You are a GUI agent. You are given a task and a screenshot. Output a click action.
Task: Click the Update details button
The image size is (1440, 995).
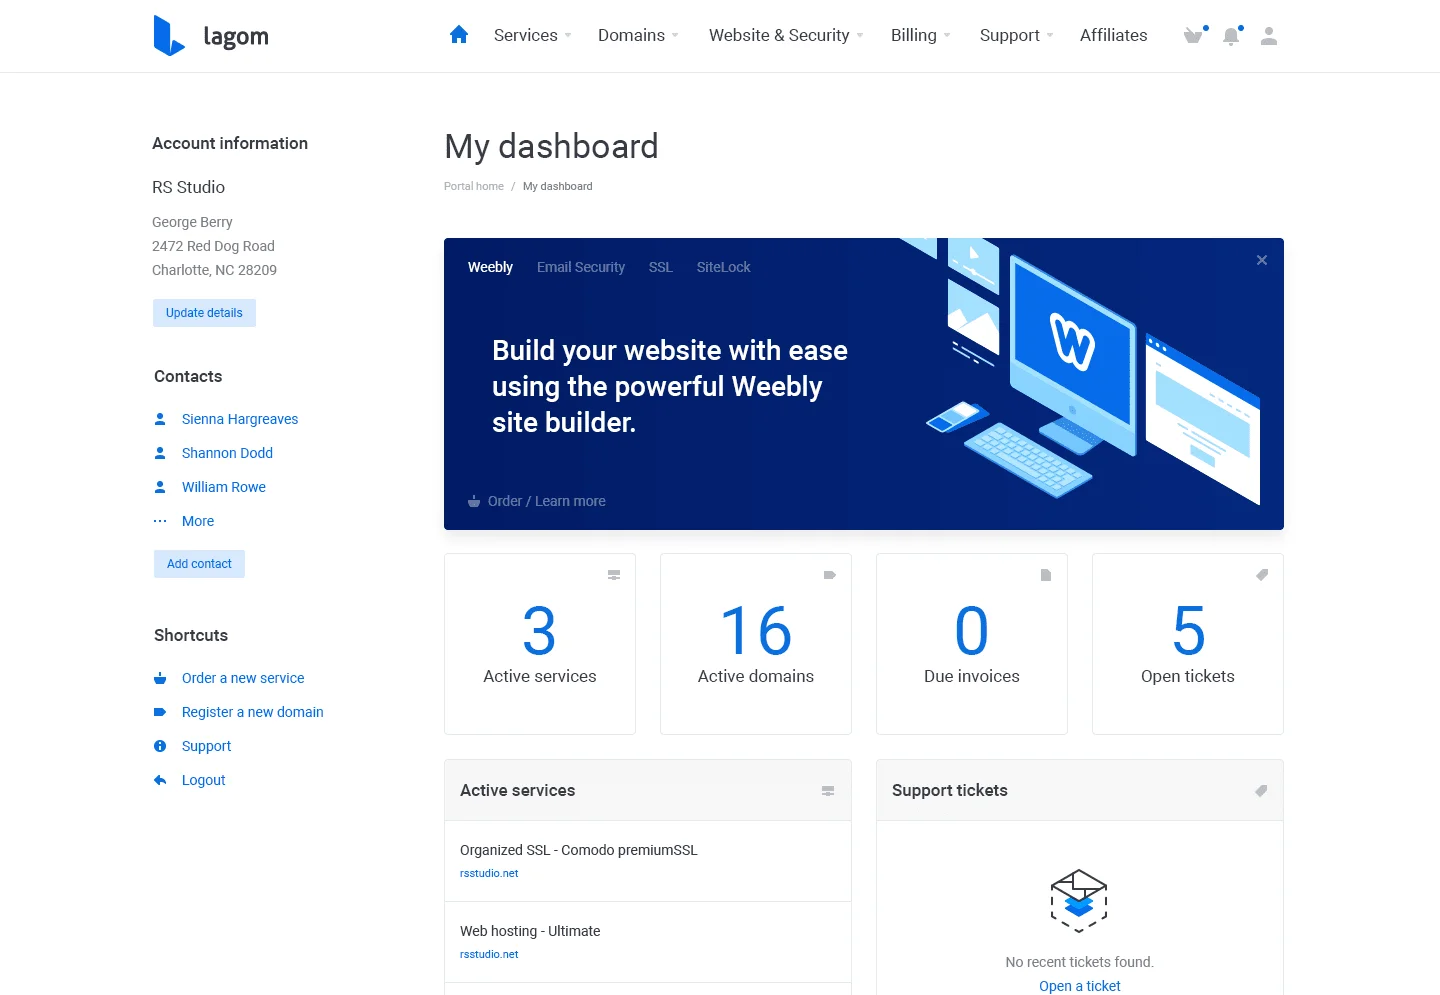click(x=204, y=313)
